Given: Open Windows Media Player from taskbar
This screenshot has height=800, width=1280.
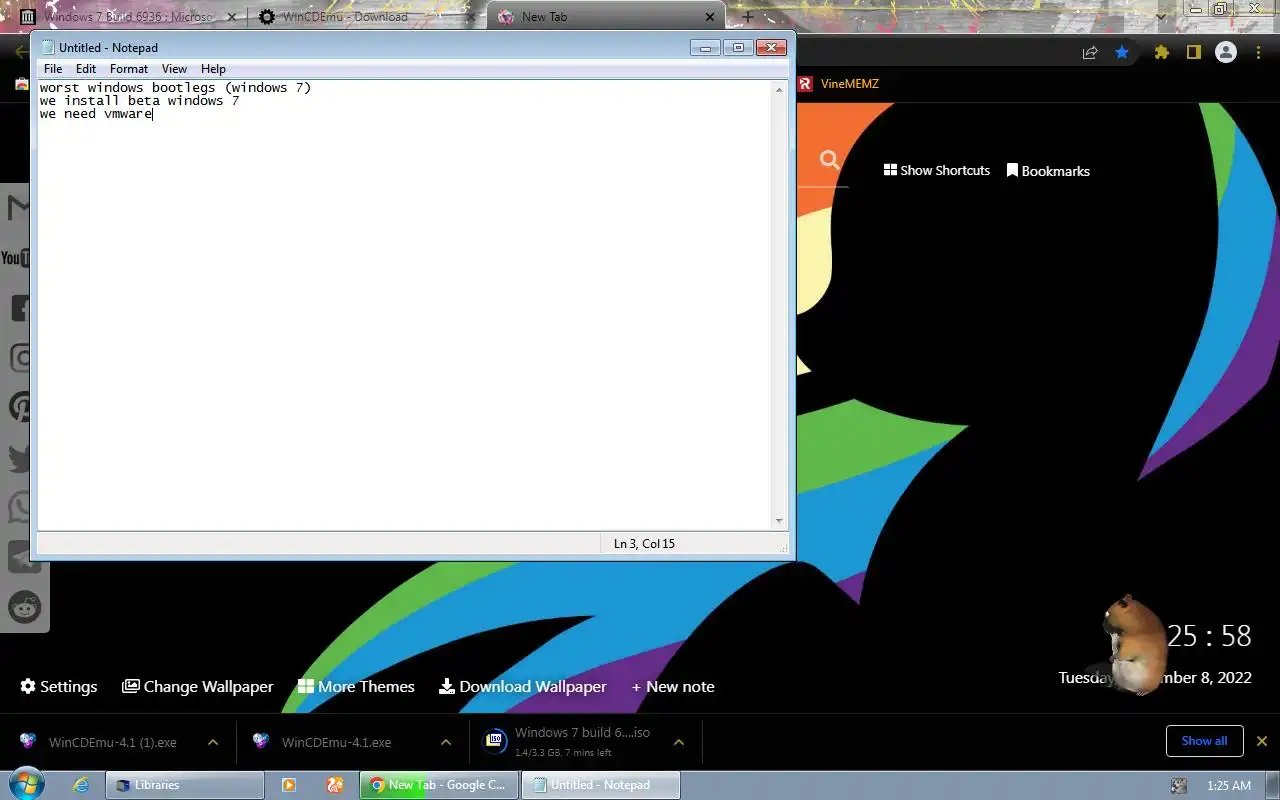Looking at the screenshot, I should pos(288,785).
